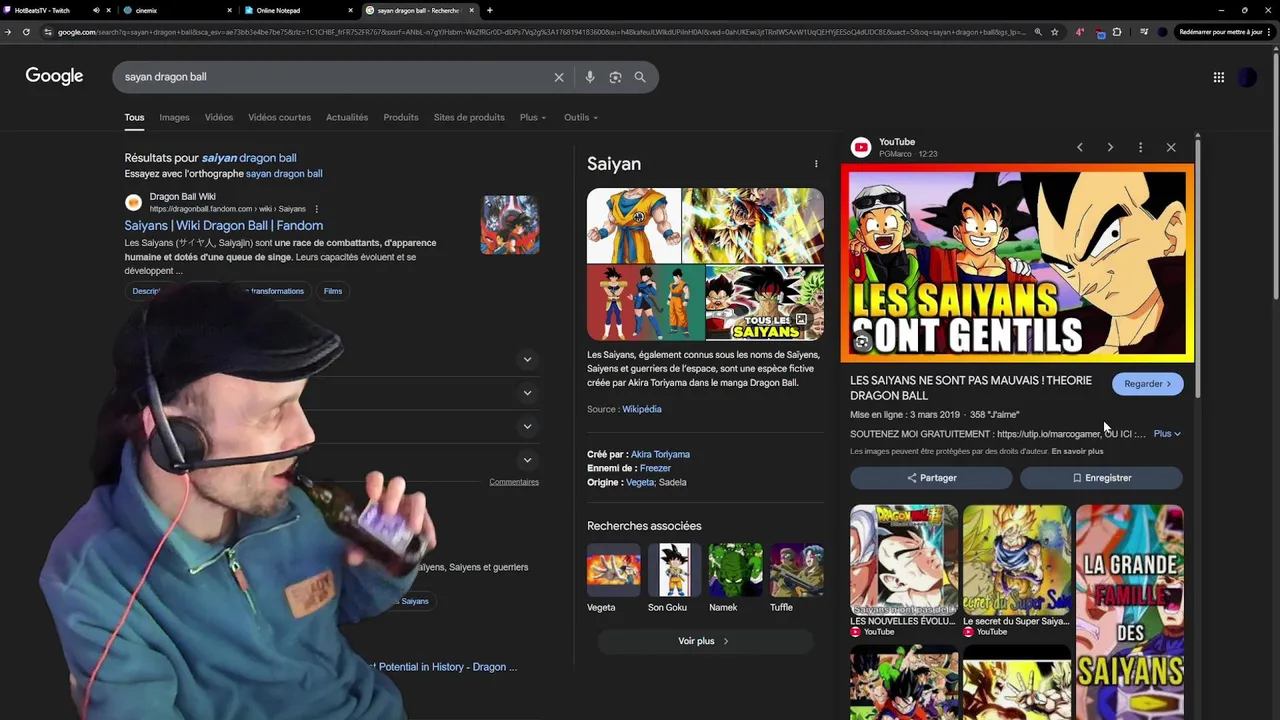
Task: Click the browser address bar URL
Action: click(x=540, y=32)
